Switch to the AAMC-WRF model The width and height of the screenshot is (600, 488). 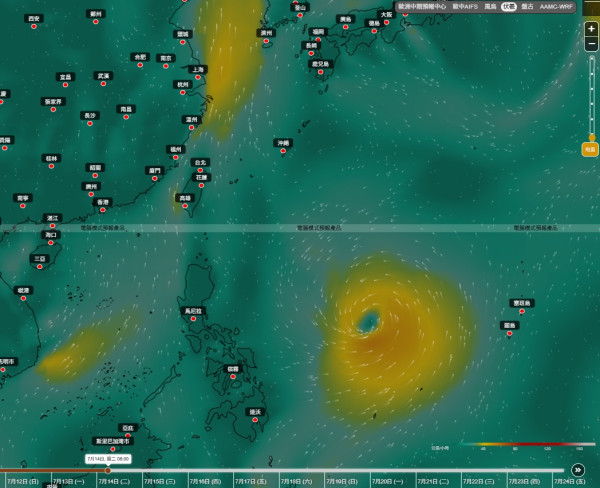coord(556,7)
